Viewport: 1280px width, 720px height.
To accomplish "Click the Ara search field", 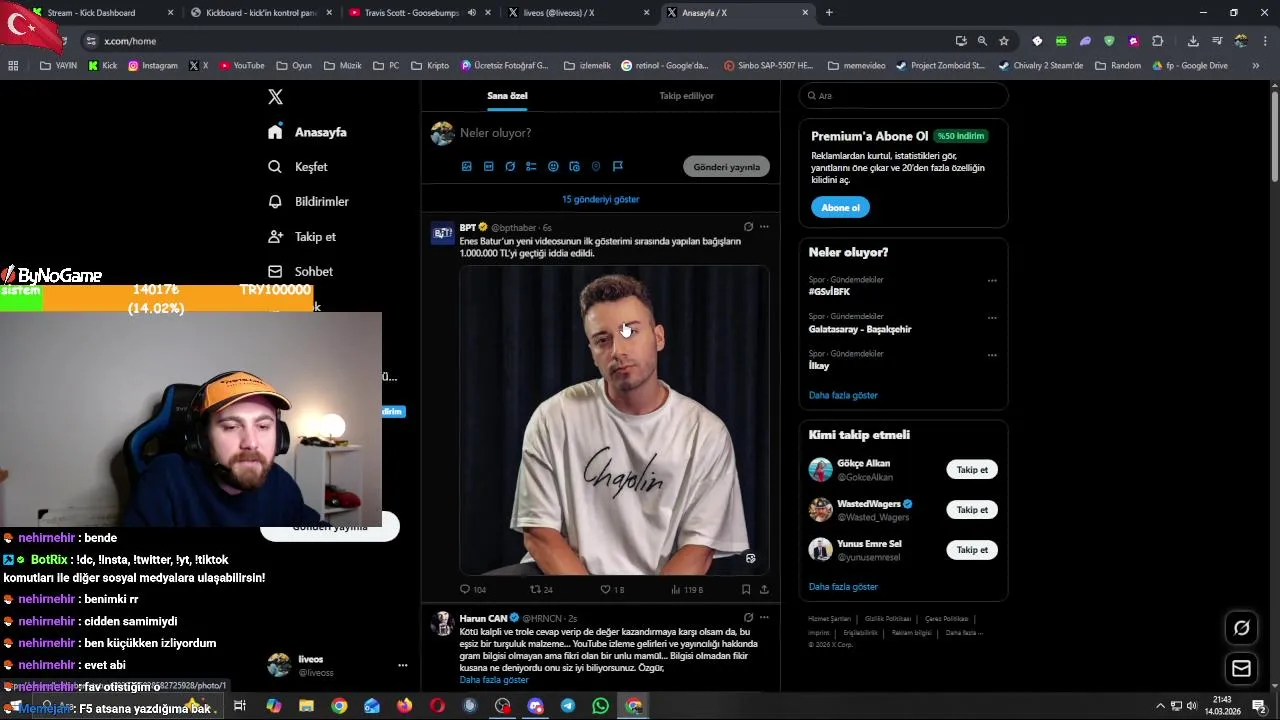I will [903, 96].
